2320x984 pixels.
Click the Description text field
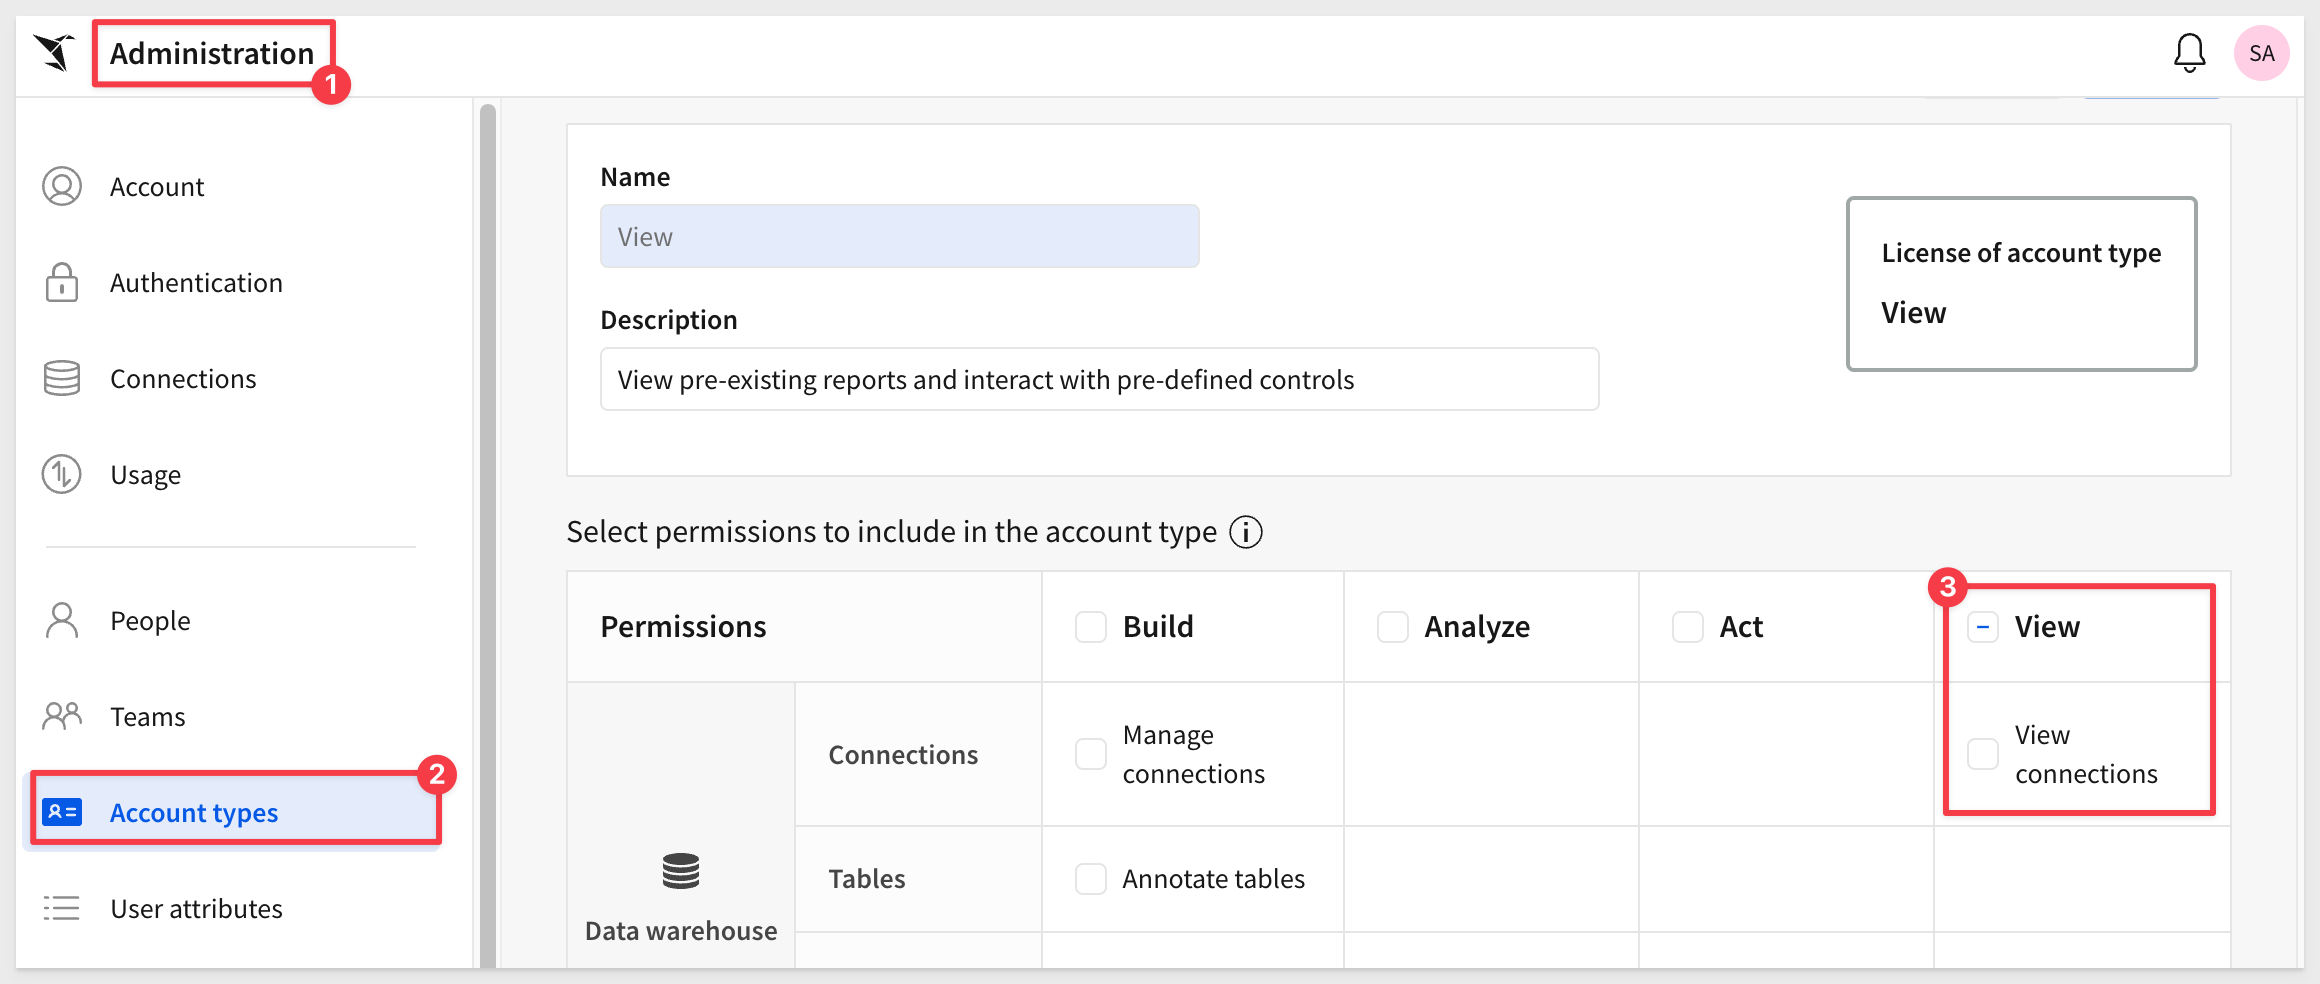click(x=1098, y=380)
